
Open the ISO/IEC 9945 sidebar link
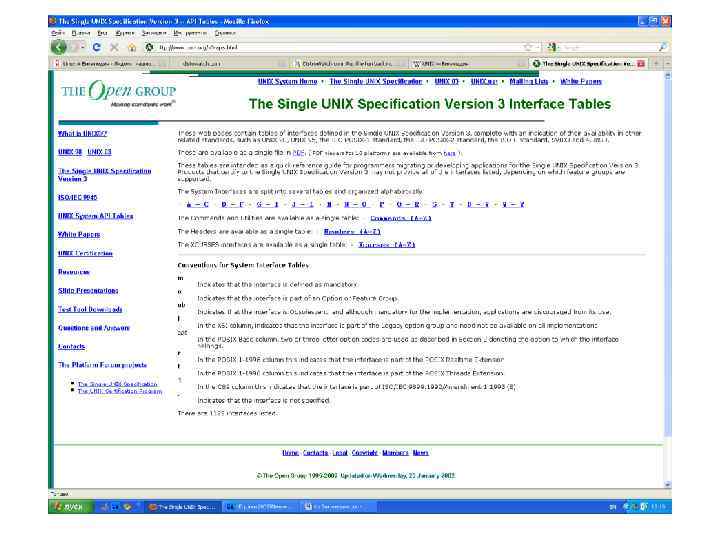78,197
